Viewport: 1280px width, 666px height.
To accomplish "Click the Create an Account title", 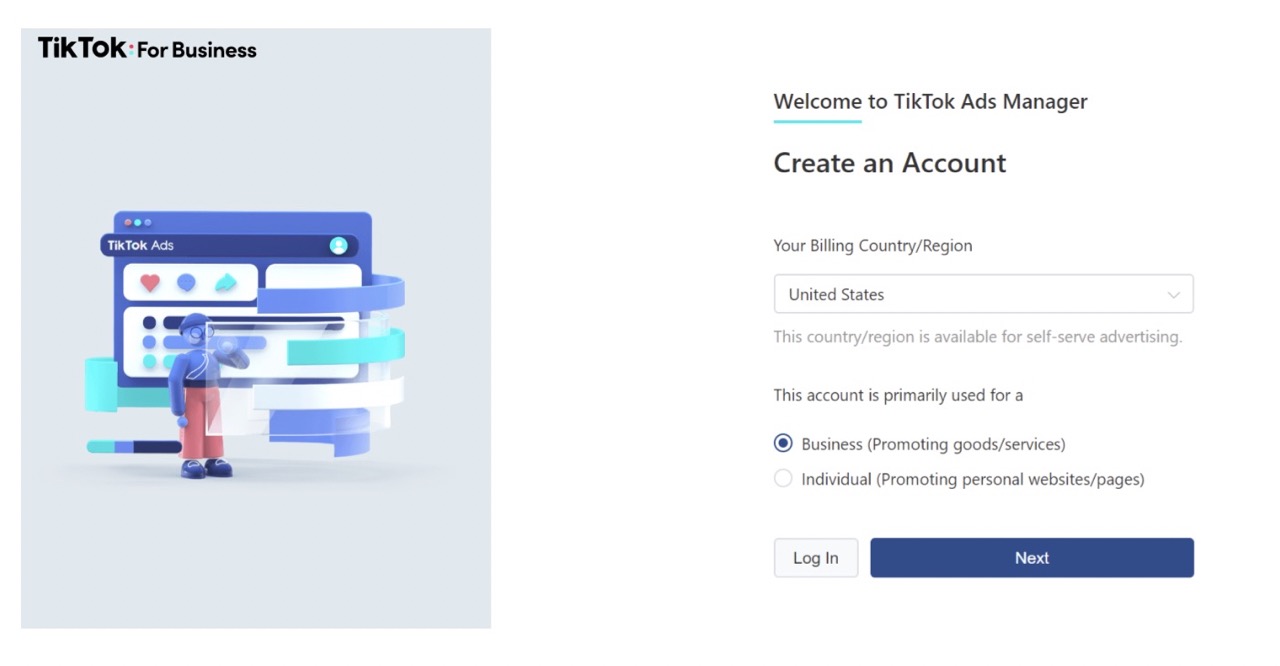I will pyautogui.click(x=890, y=163).
